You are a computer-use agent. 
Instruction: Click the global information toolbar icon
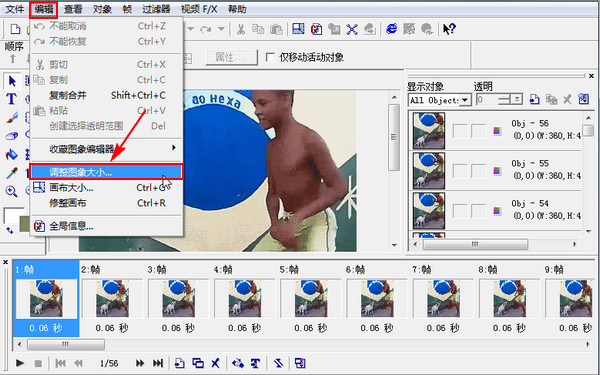pos(316,29)
